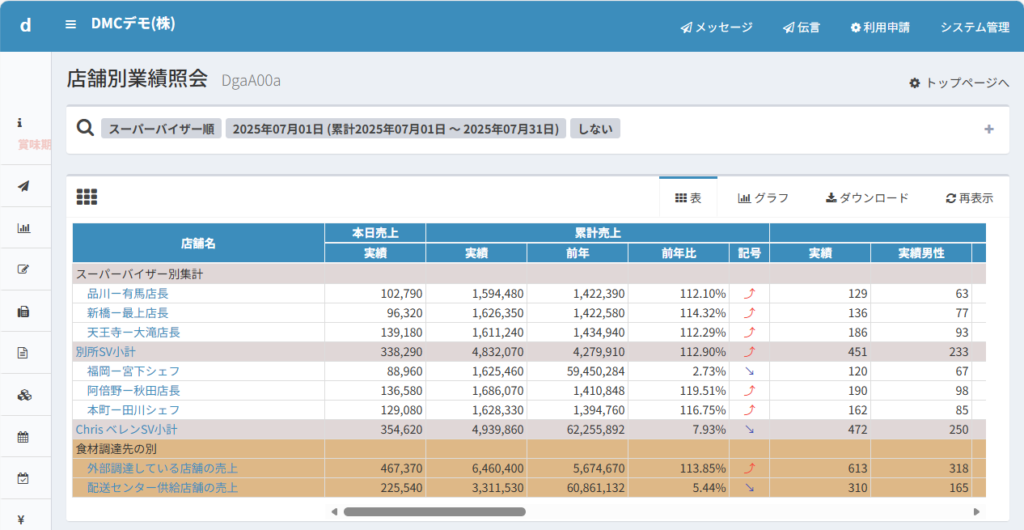Click the ダウンロード button

[x=866, y=198]
